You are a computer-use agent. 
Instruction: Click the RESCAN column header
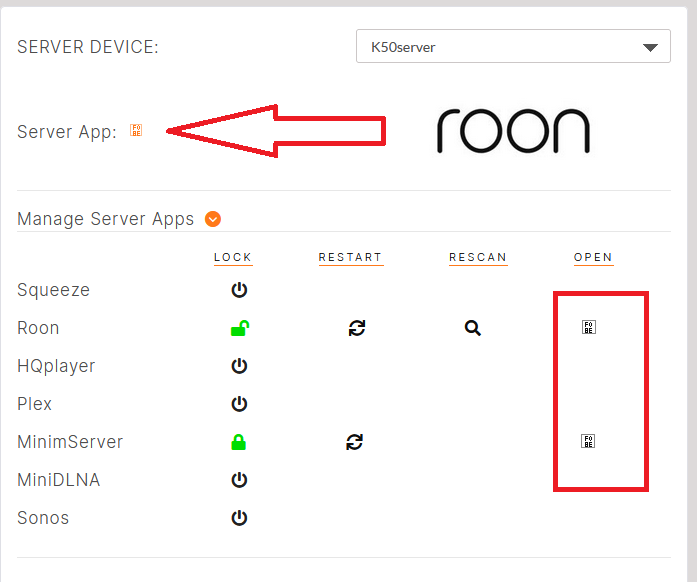pyautogui.click(x=478, y=257)
